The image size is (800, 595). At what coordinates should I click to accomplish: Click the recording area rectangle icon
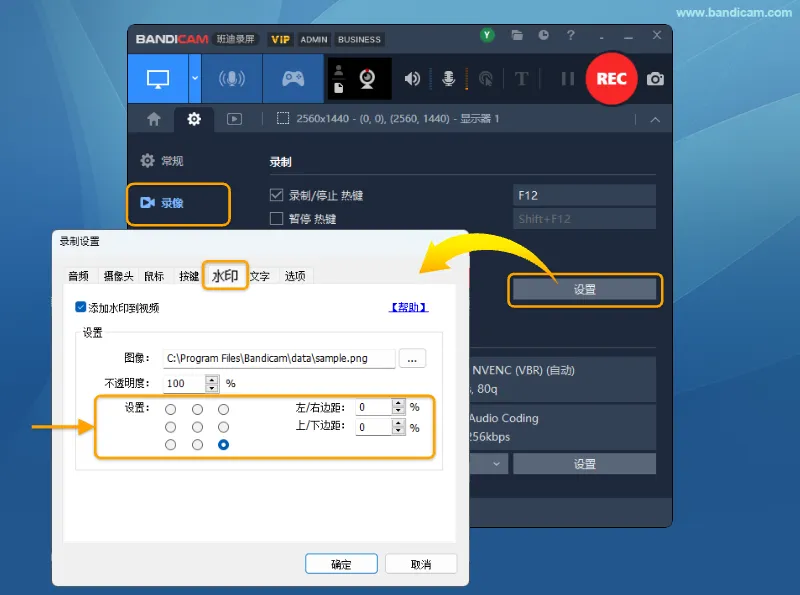283,118
